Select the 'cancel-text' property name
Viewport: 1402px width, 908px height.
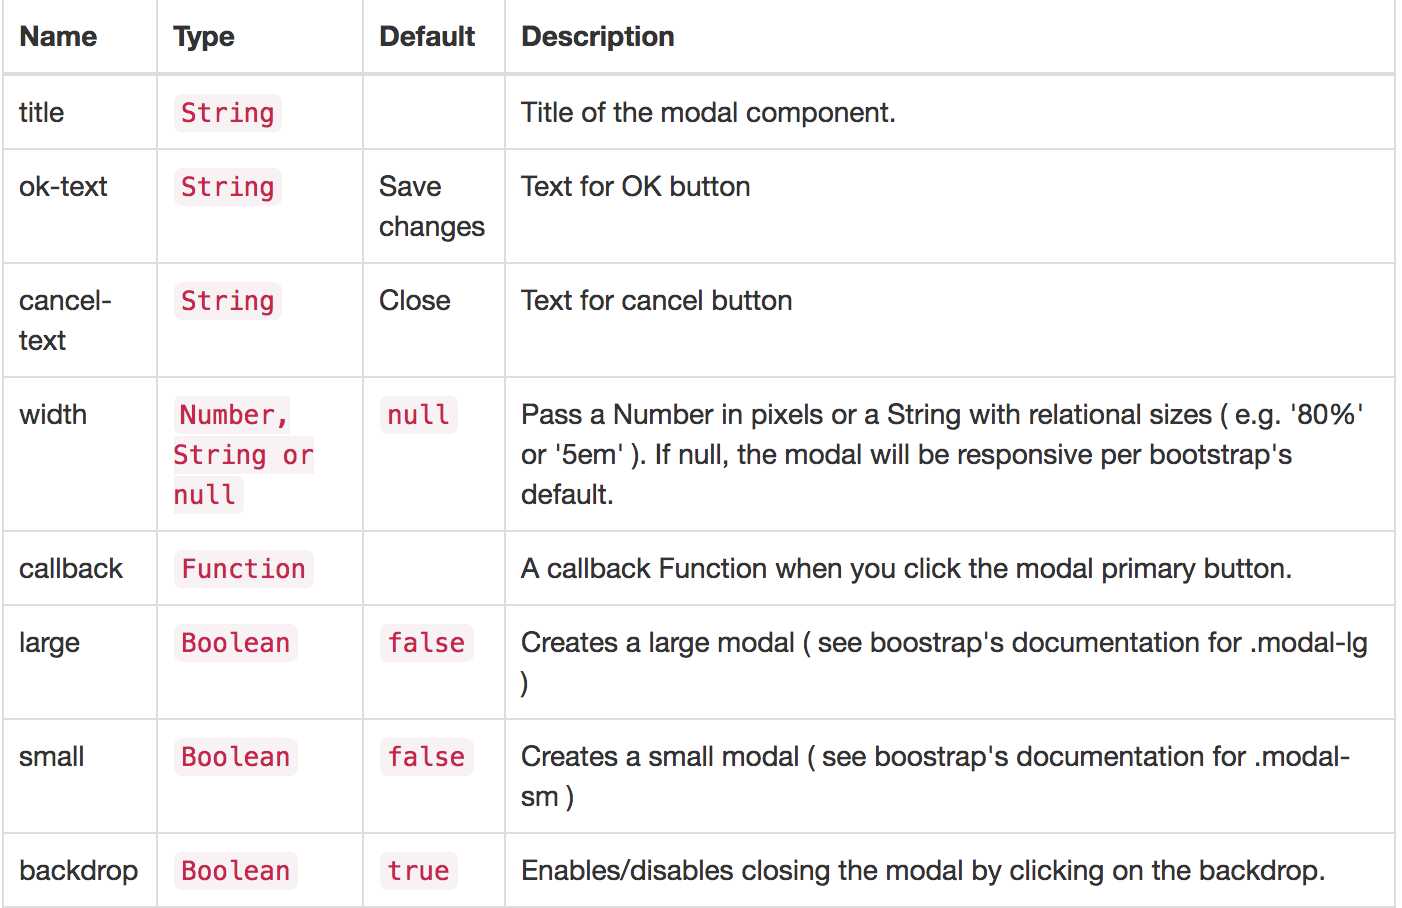pos(65,320)
